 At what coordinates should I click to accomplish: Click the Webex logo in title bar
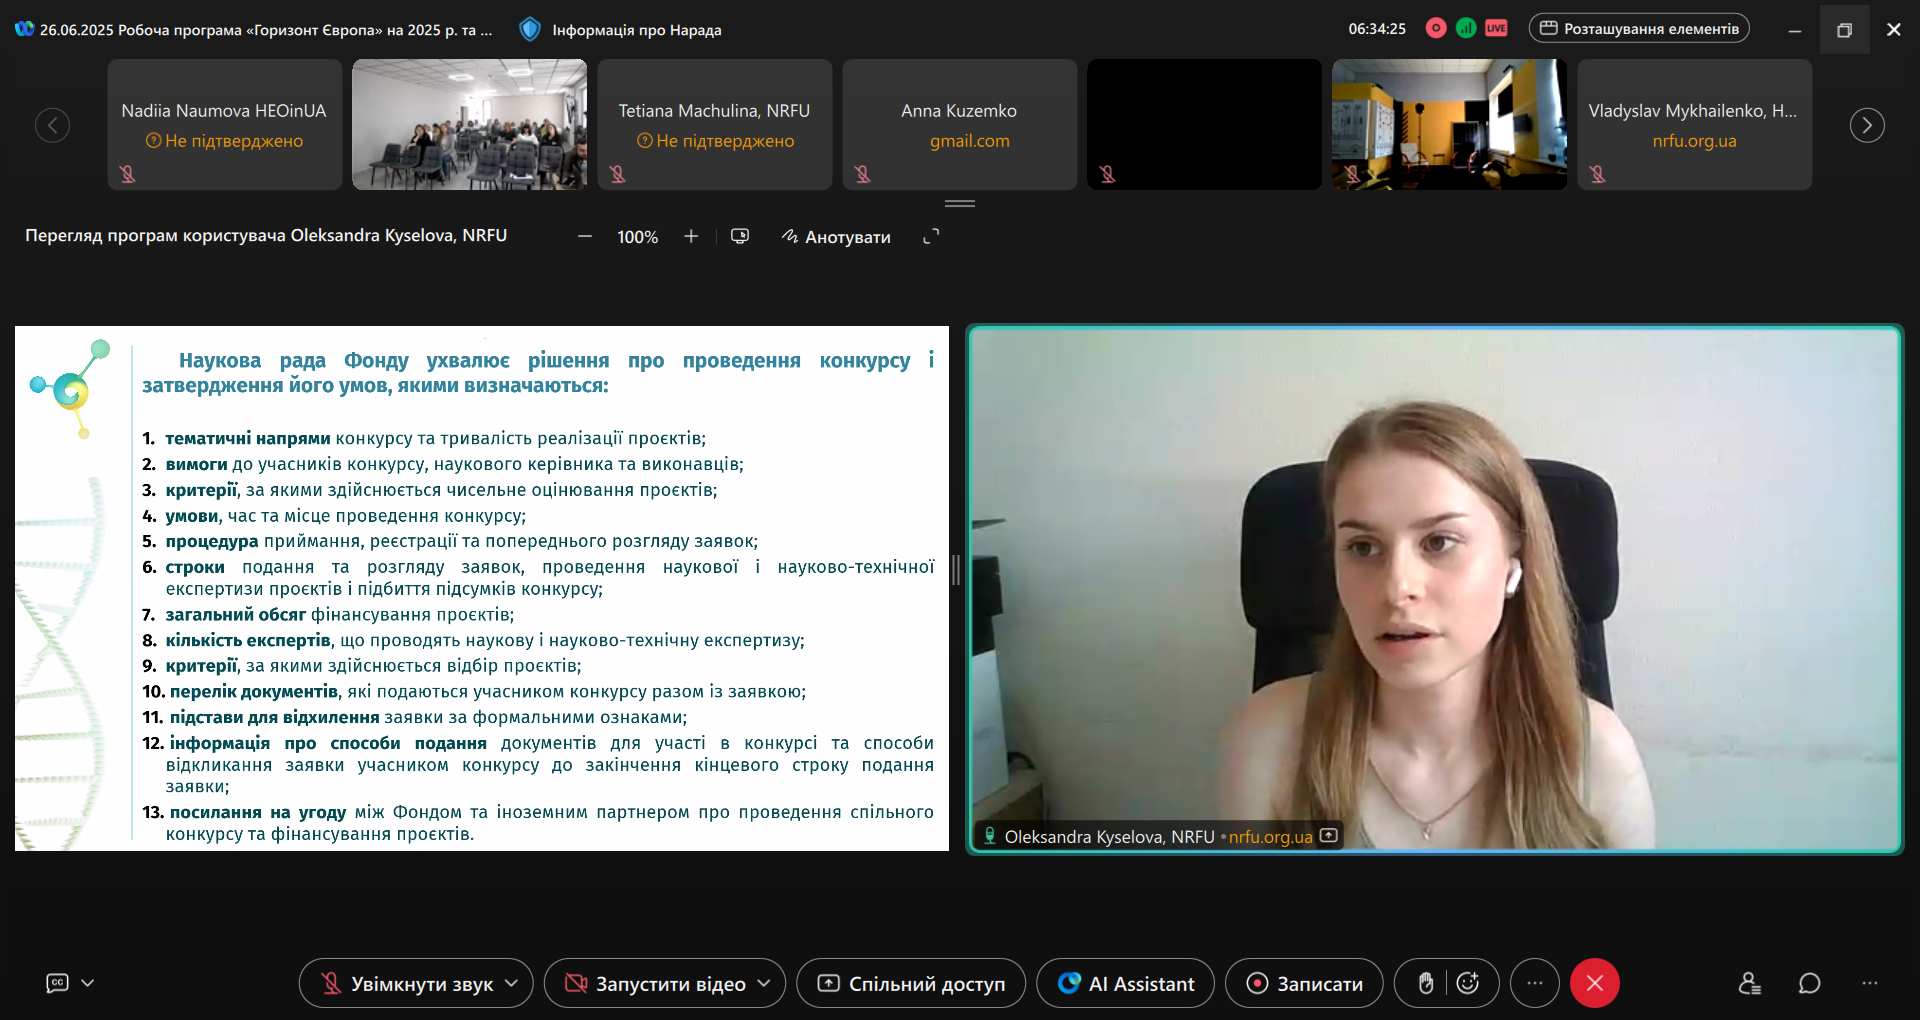24,29
